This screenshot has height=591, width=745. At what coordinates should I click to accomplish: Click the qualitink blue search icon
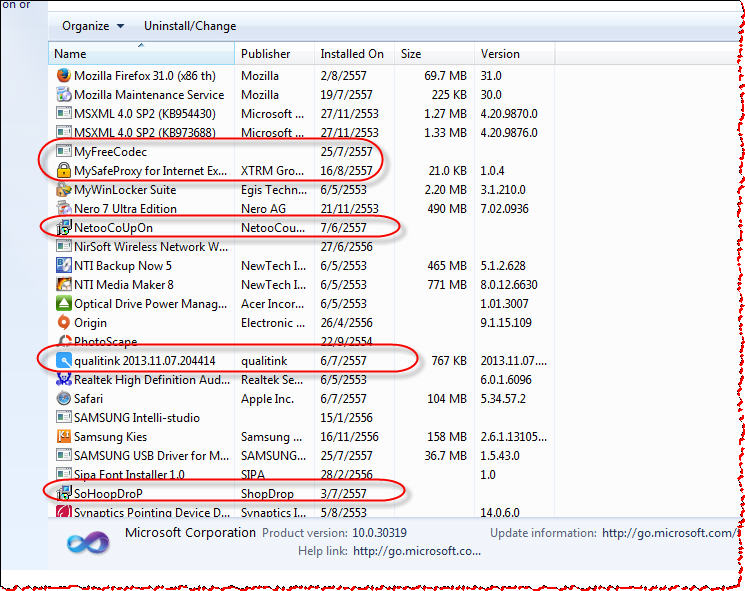(x=64, y=361)
